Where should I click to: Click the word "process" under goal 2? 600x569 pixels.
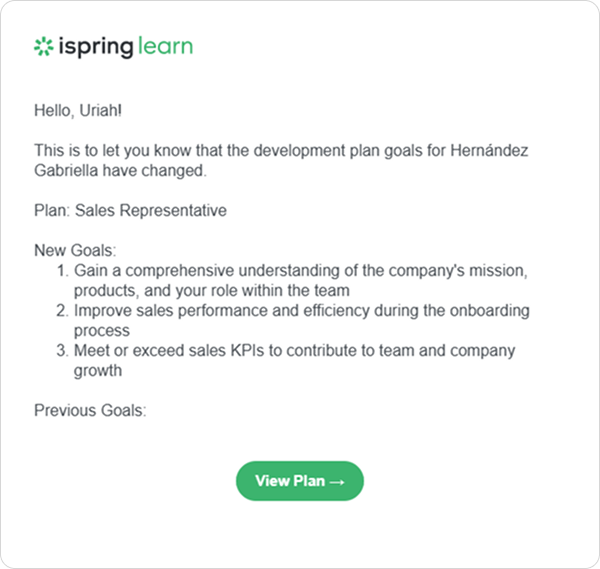102,331
